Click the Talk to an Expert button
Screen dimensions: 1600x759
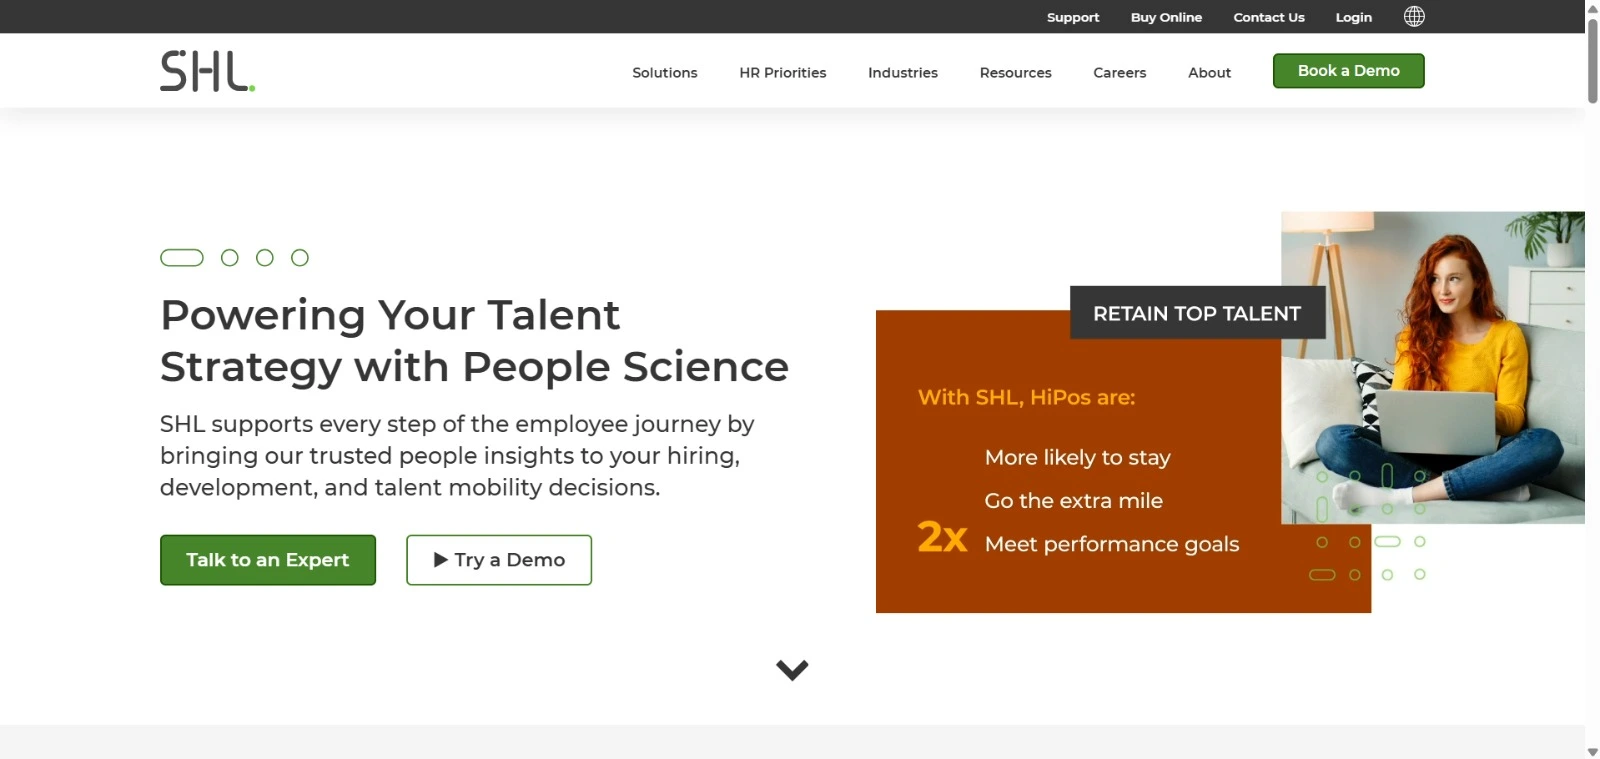(x=267, y=560)
